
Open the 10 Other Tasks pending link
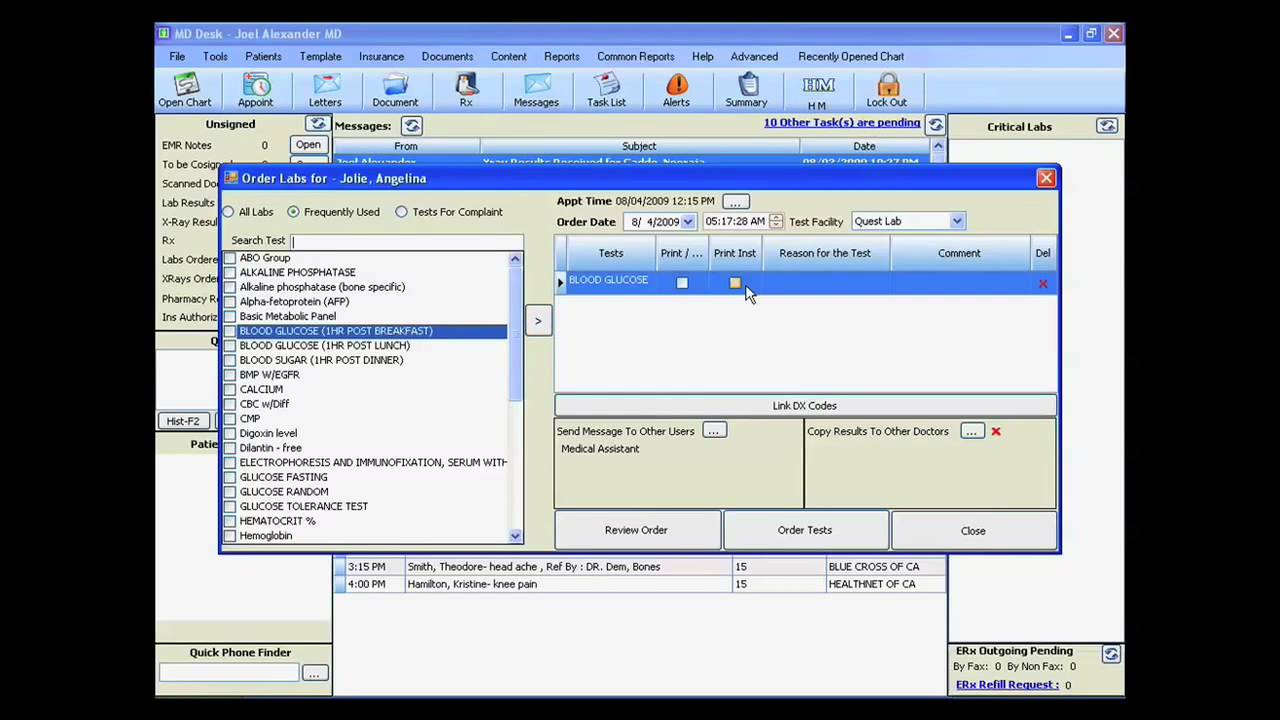[842, 123]
